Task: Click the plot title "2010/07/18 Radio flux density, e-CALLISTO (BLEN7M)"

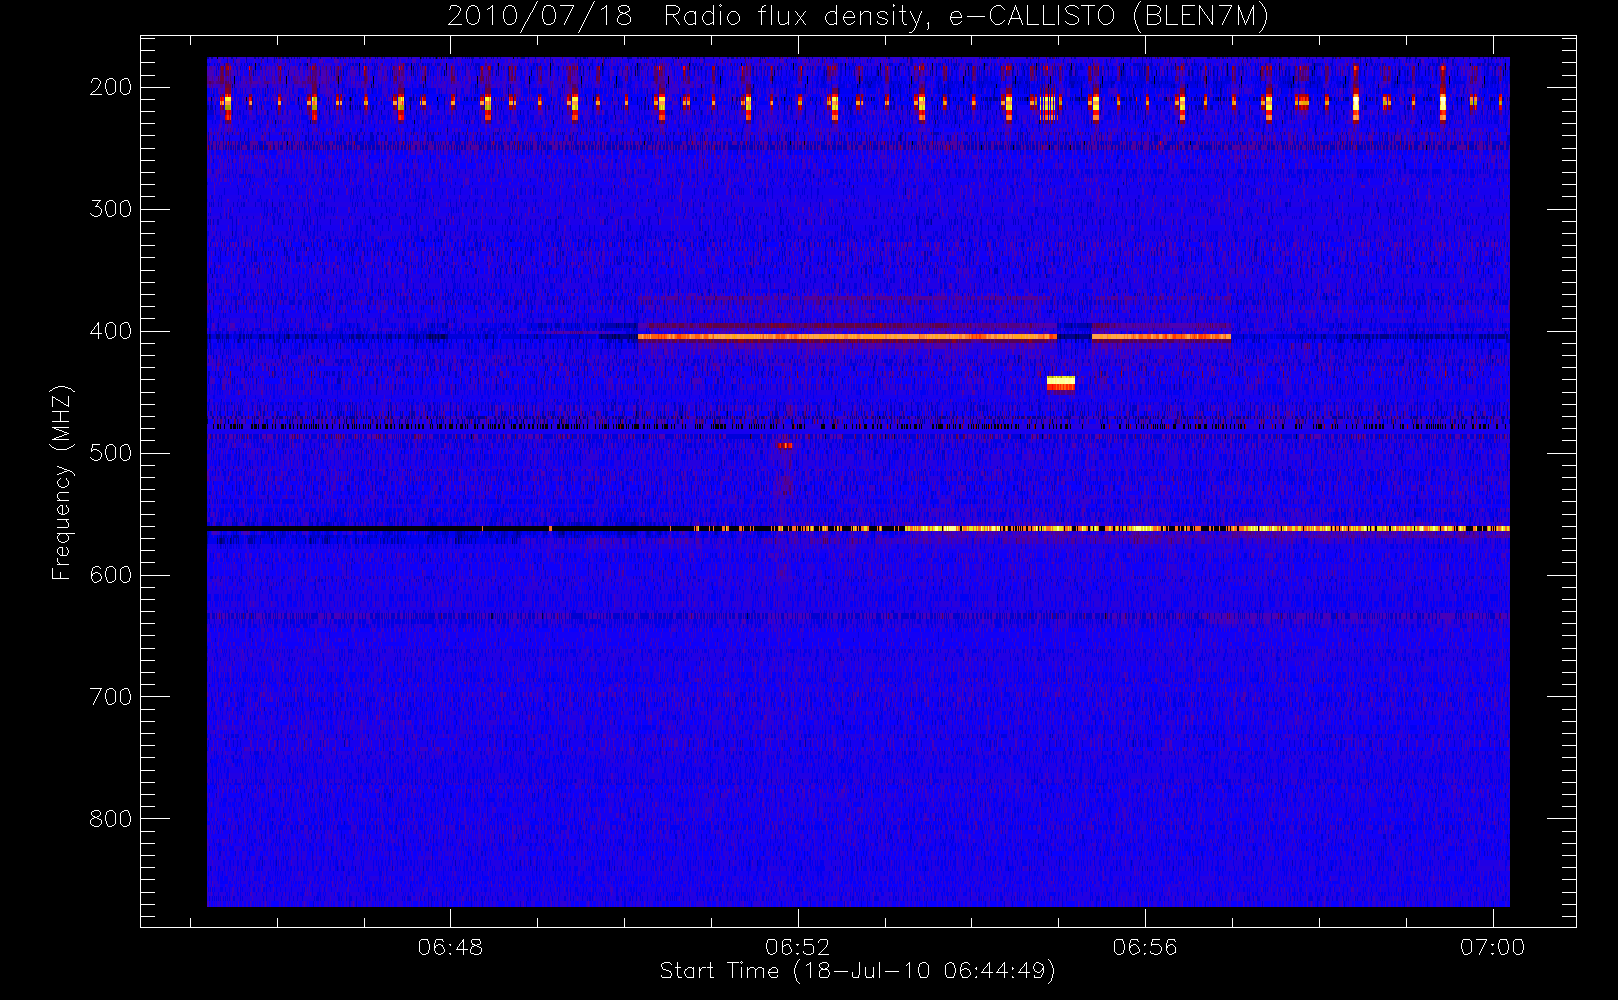Action: (x=858, y=17)
